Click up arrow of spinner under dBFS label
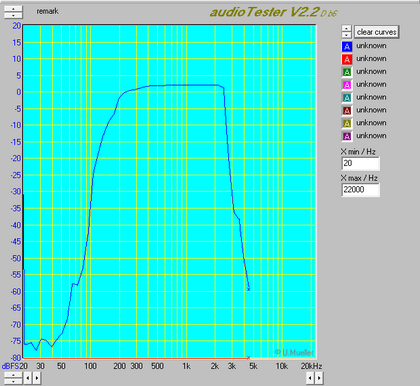The width and height of the screenshot is (420, 386). click(13, 375)
